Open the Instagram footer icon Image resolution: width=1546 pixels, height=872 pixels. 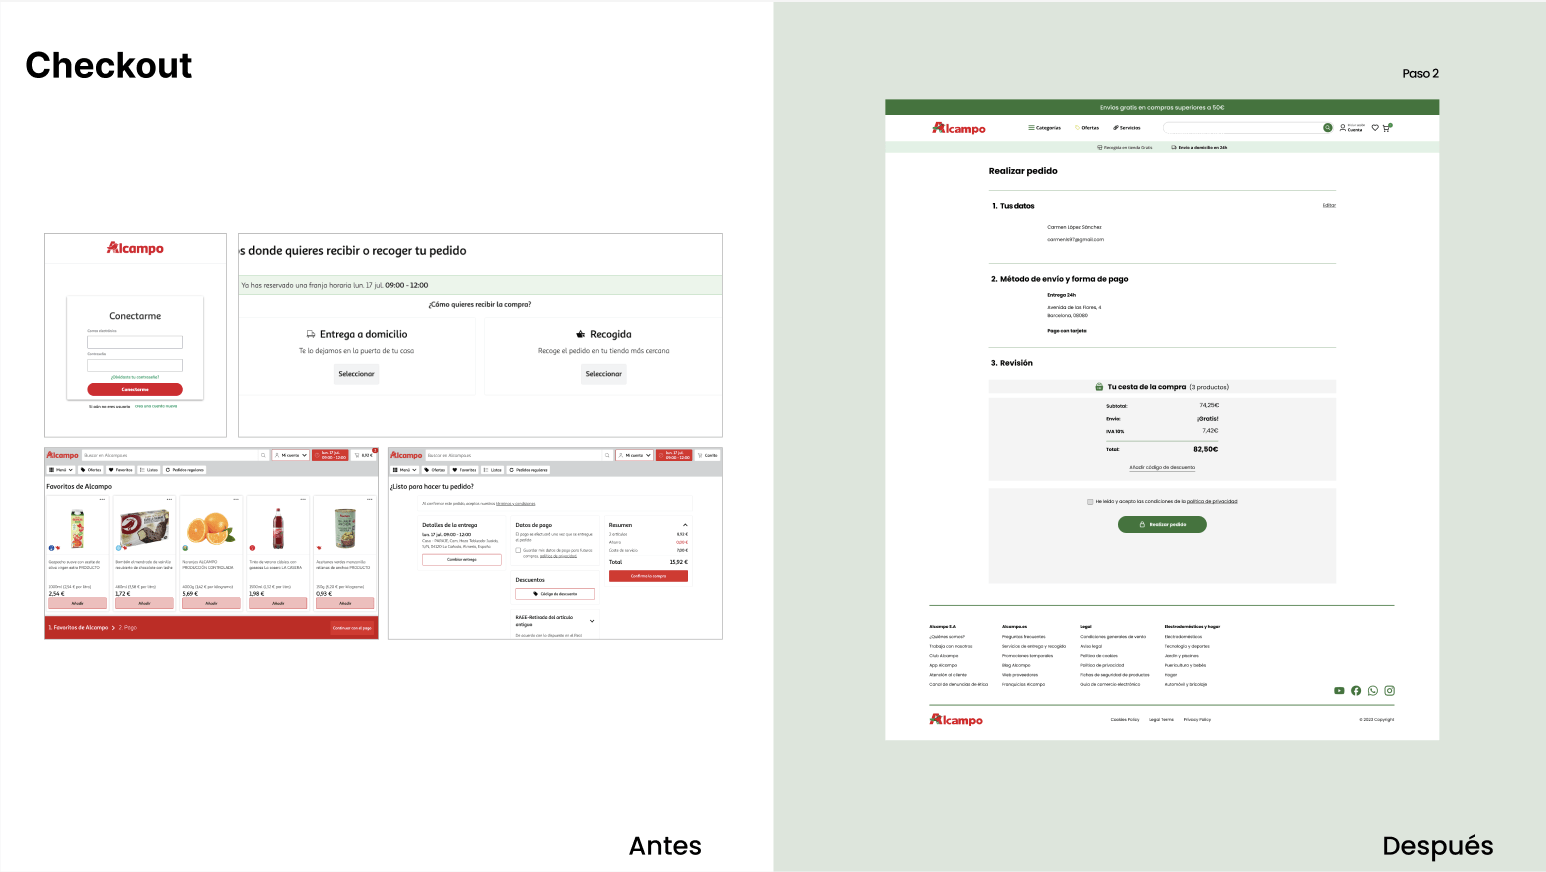click(1389, 691)
